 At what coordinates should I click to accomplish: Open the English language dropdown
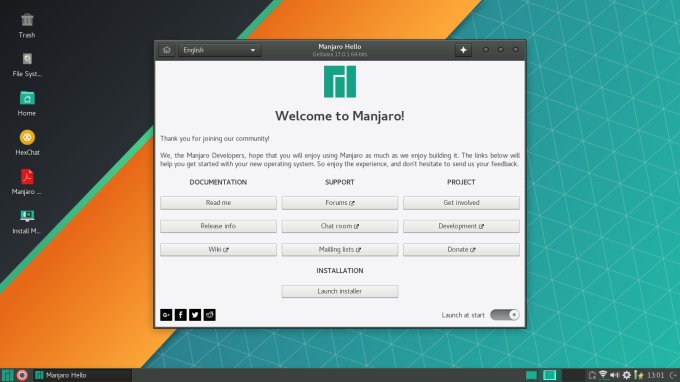point(219,50)
